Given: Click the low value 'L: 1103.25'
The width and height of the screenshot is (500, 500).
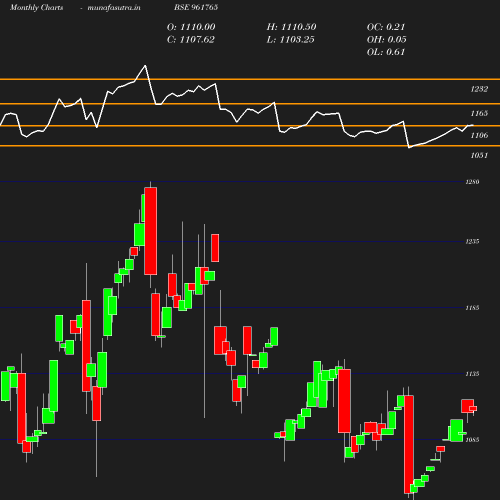Looking at the screenshot, I should tap(290, 40).
